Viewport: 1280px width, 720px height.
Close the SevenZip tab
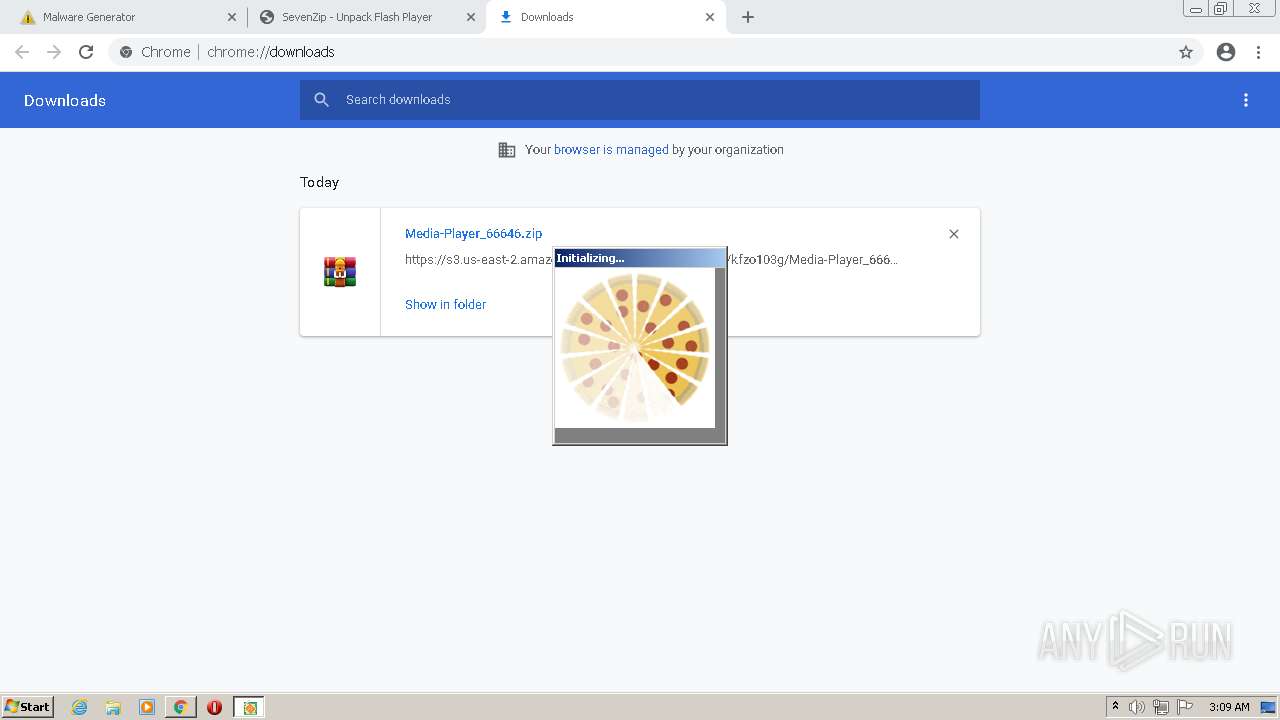pyautogui.click(x=471, y=17)
